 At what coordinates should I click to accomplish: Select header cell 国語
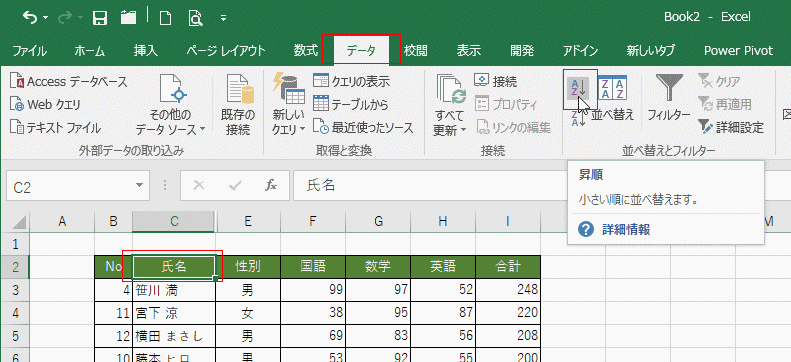[x=313, y=267]
